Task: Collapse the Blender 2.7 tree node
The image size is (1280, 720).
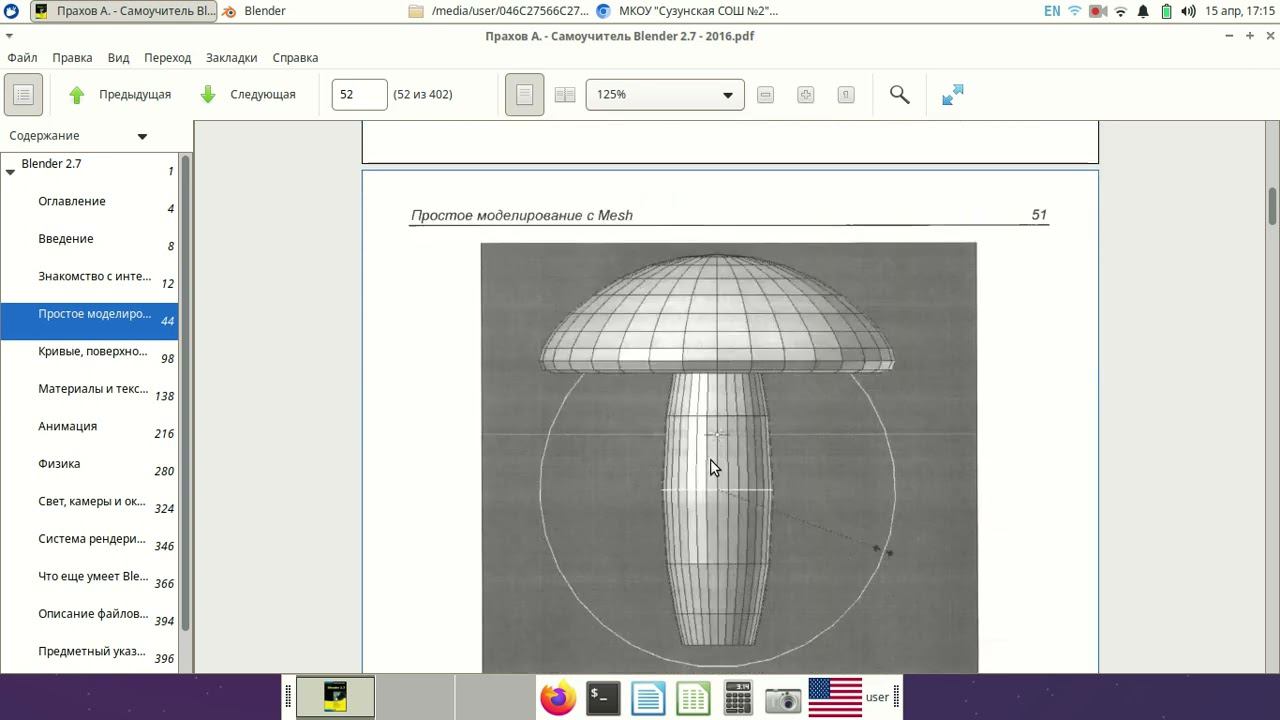Action: (10, 172)
